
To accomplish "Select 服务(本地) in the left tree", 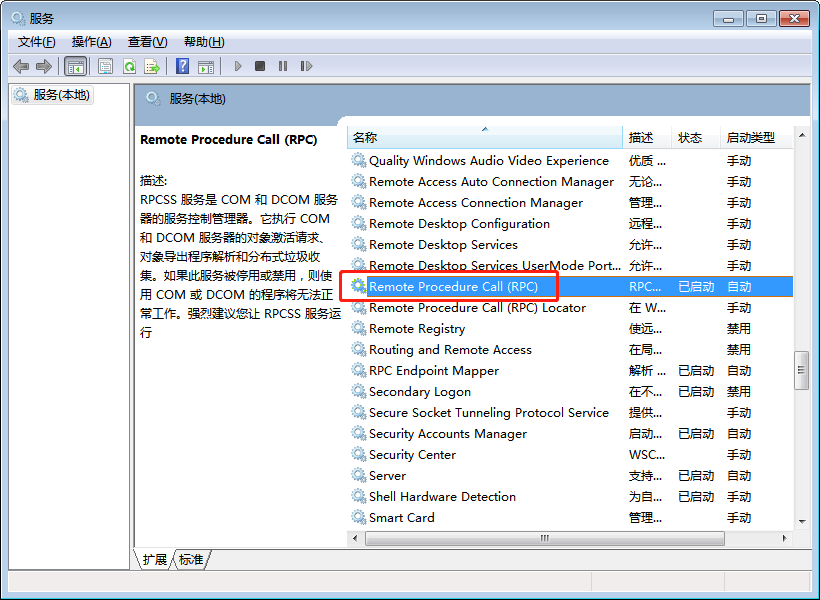I will point(52,95).
